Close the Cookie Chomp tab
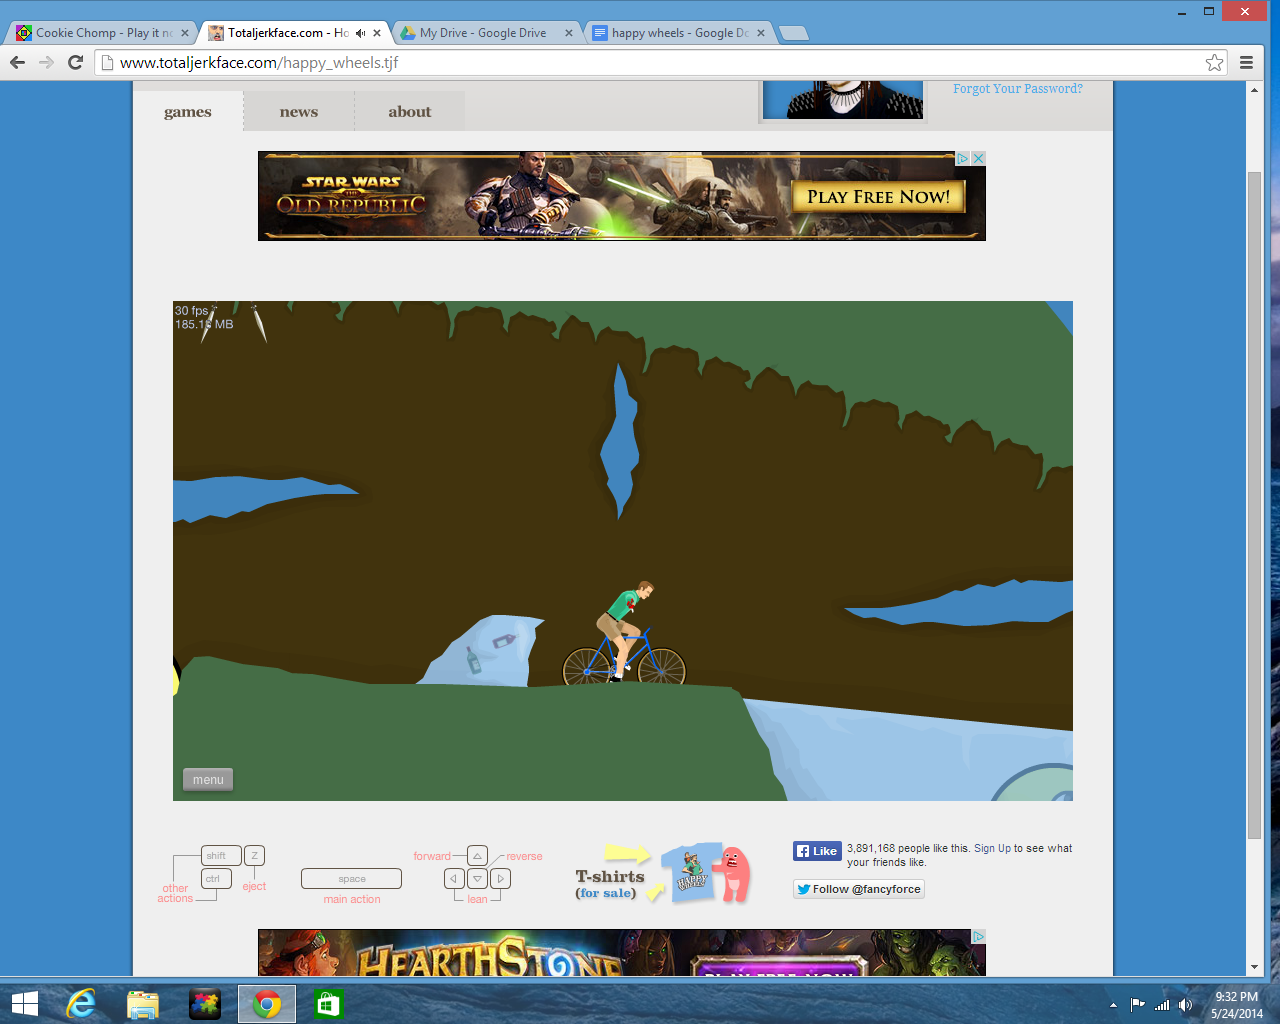This screenshot has width=1280, height=1024. point(185,33)
